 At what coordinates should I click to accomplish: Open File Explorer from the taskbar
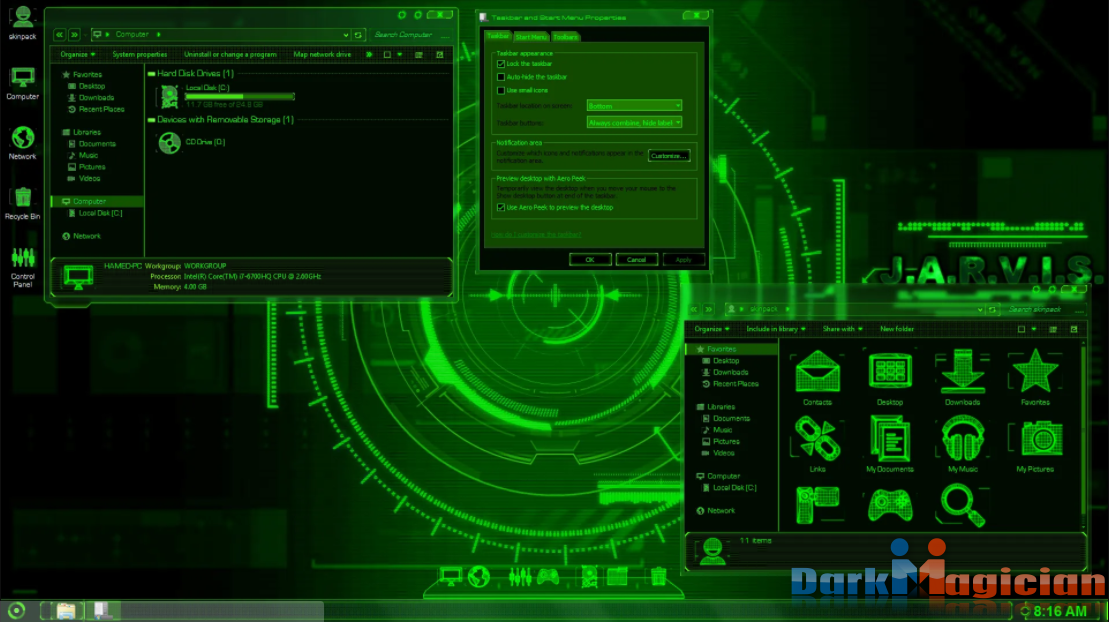point(66,611)
